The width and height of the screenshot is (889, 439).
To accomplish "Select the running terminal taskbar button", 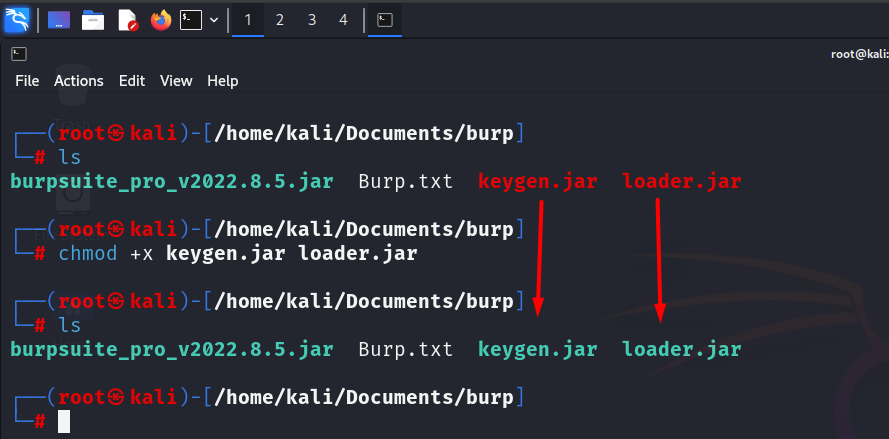I will pyautogui.click(x=385, y=20).
